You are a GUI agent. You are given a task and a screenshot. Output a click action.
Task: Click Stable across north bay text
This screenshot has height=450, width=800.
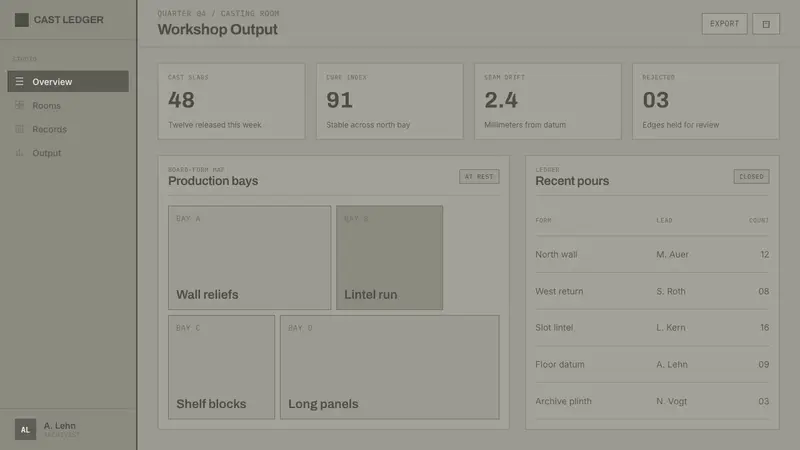[x=368, y=125]
